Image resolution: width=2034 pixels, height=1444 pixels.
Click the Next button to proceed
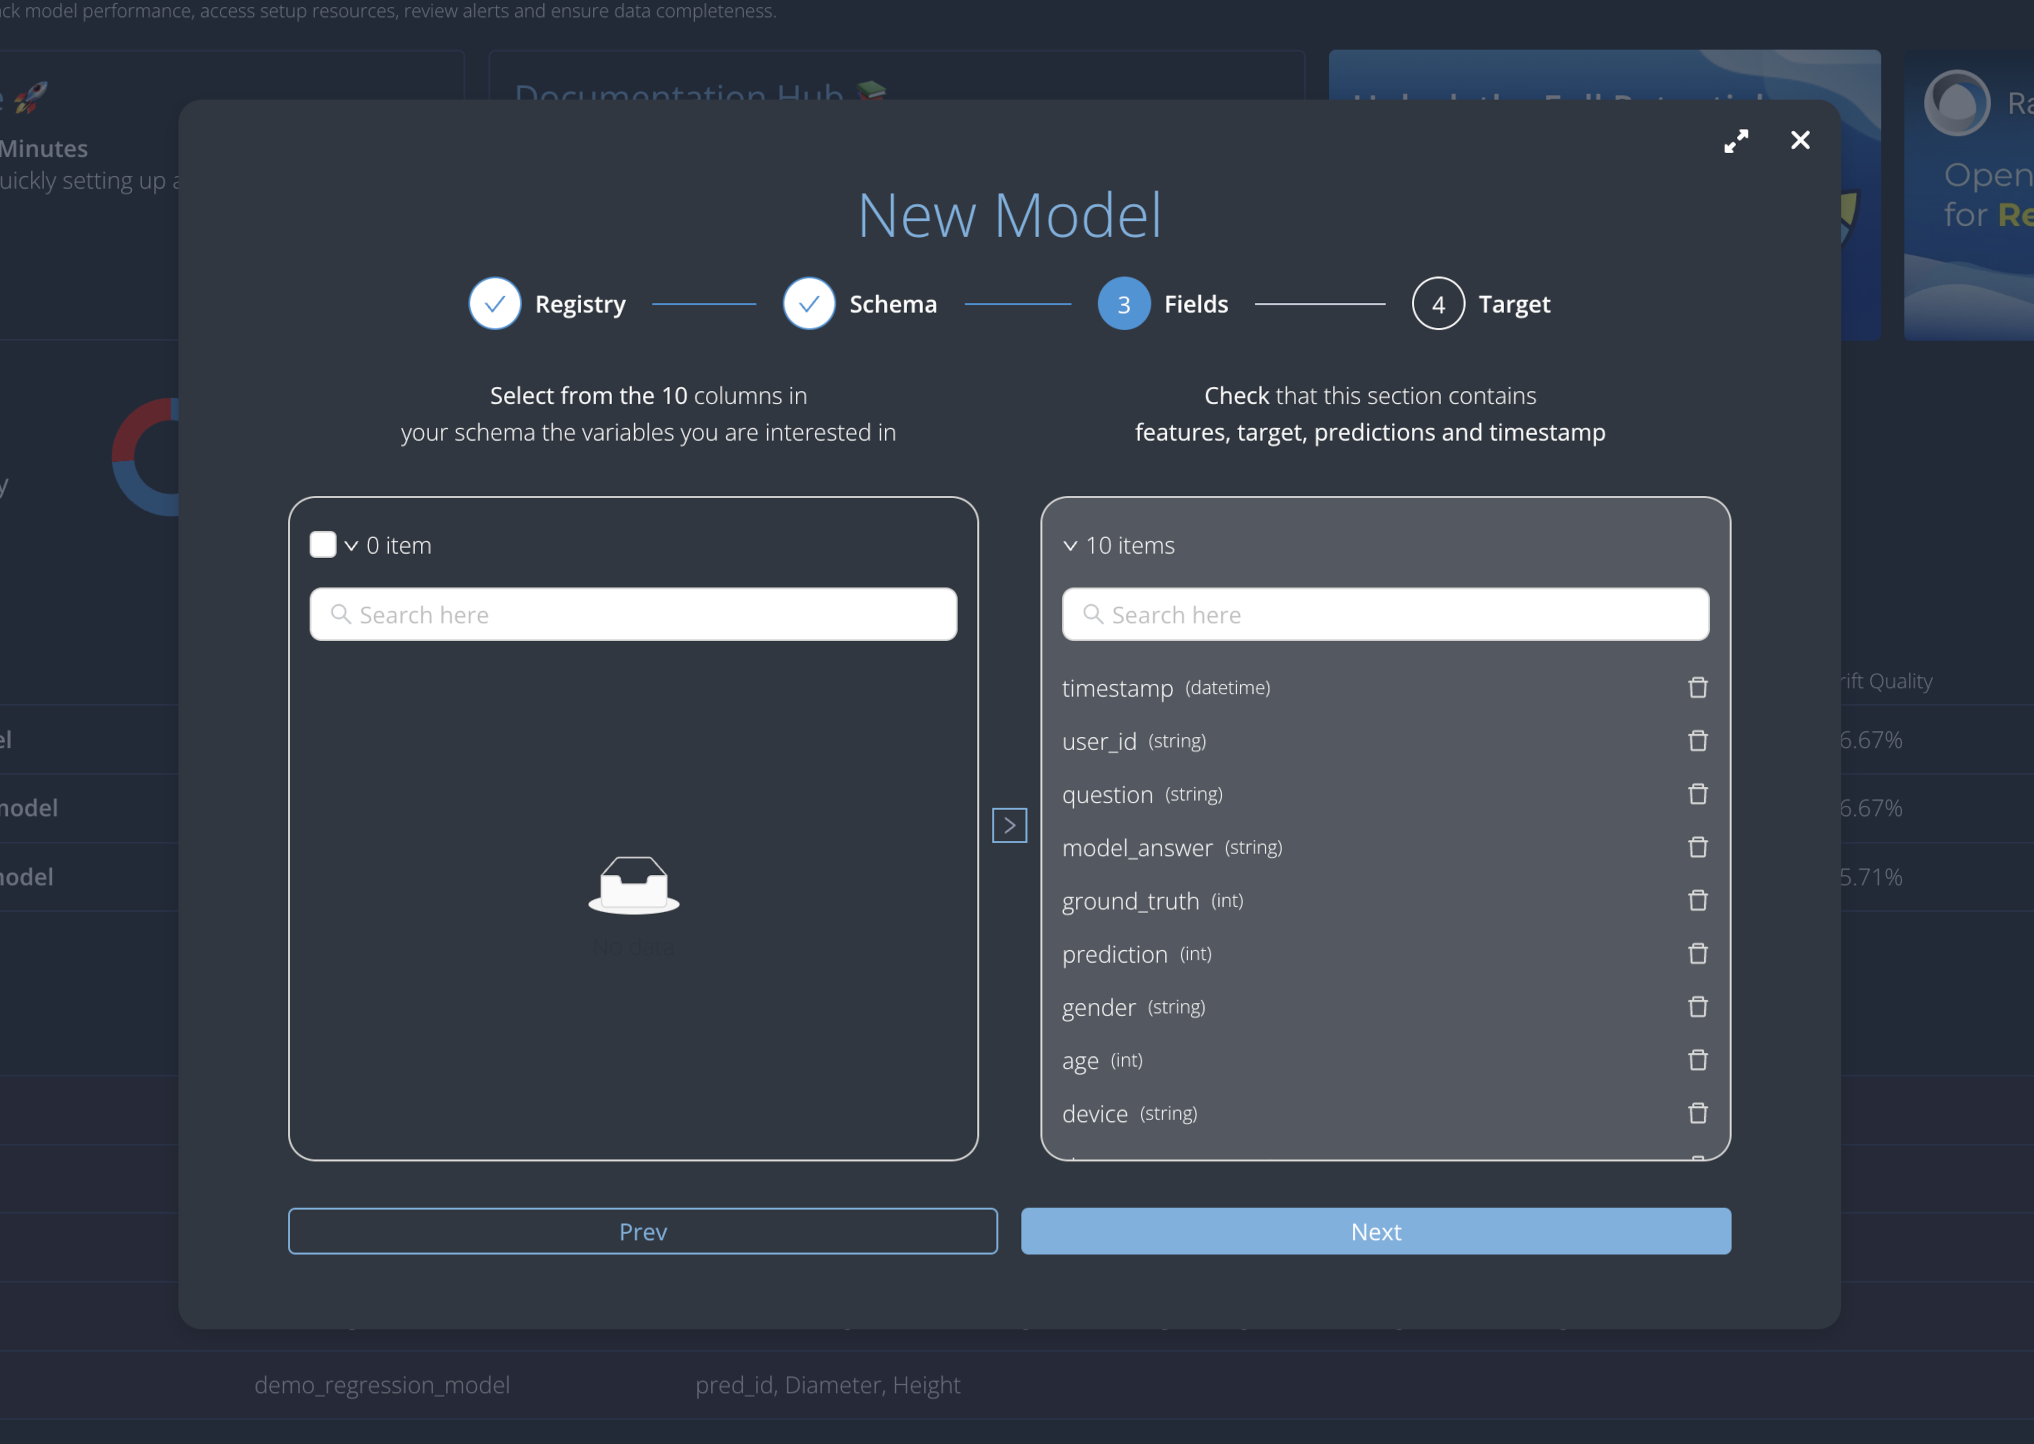click(1376, 1231)
